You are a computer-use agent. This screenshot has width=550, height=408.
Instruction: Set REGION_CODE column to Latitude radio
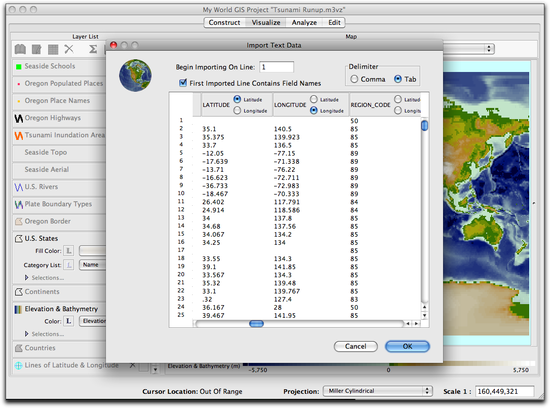(398, 99)
